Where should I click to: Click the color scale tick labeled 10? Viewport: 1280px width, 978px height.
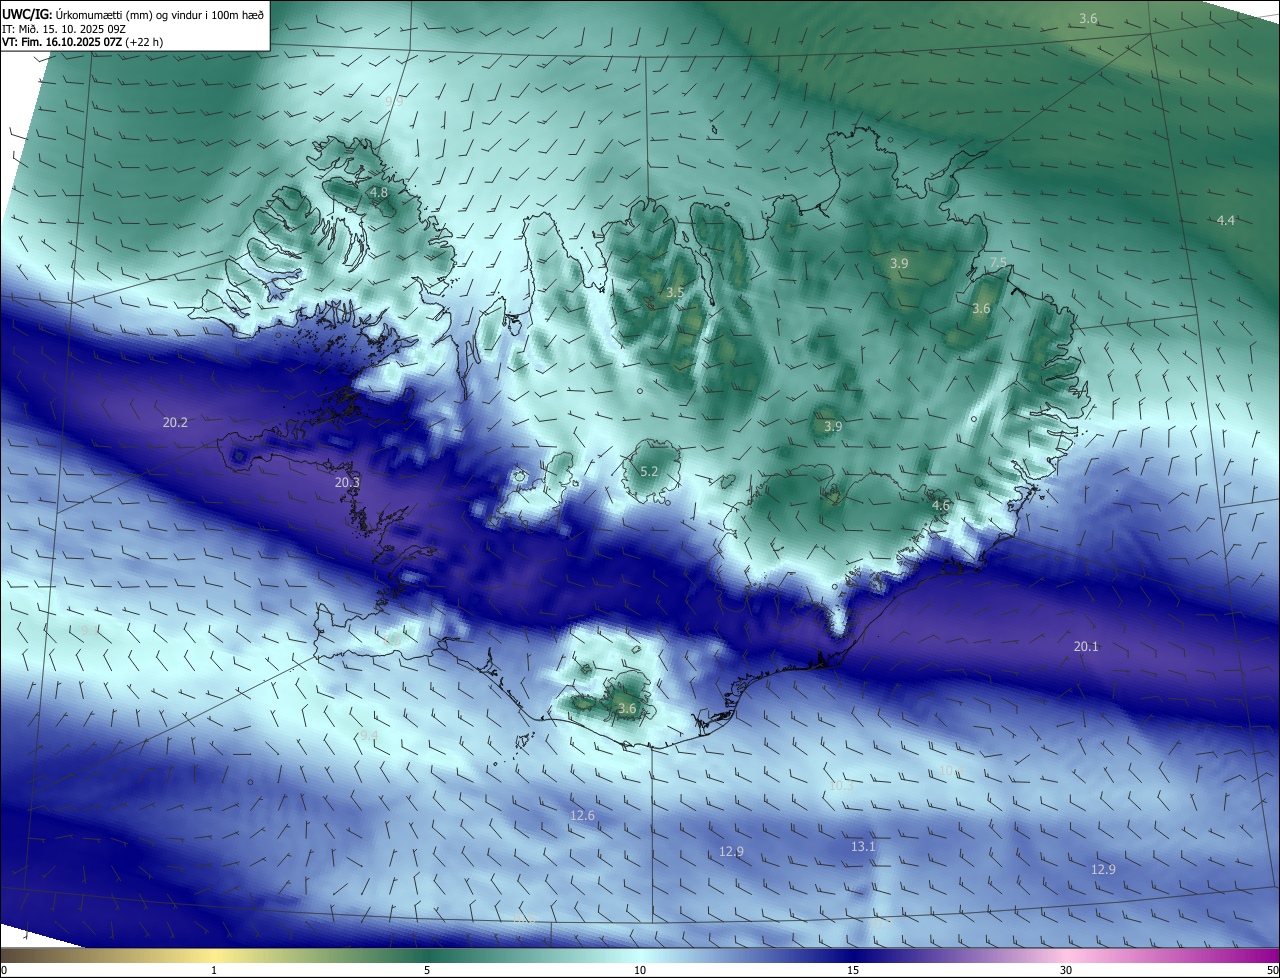coord(640,970)
